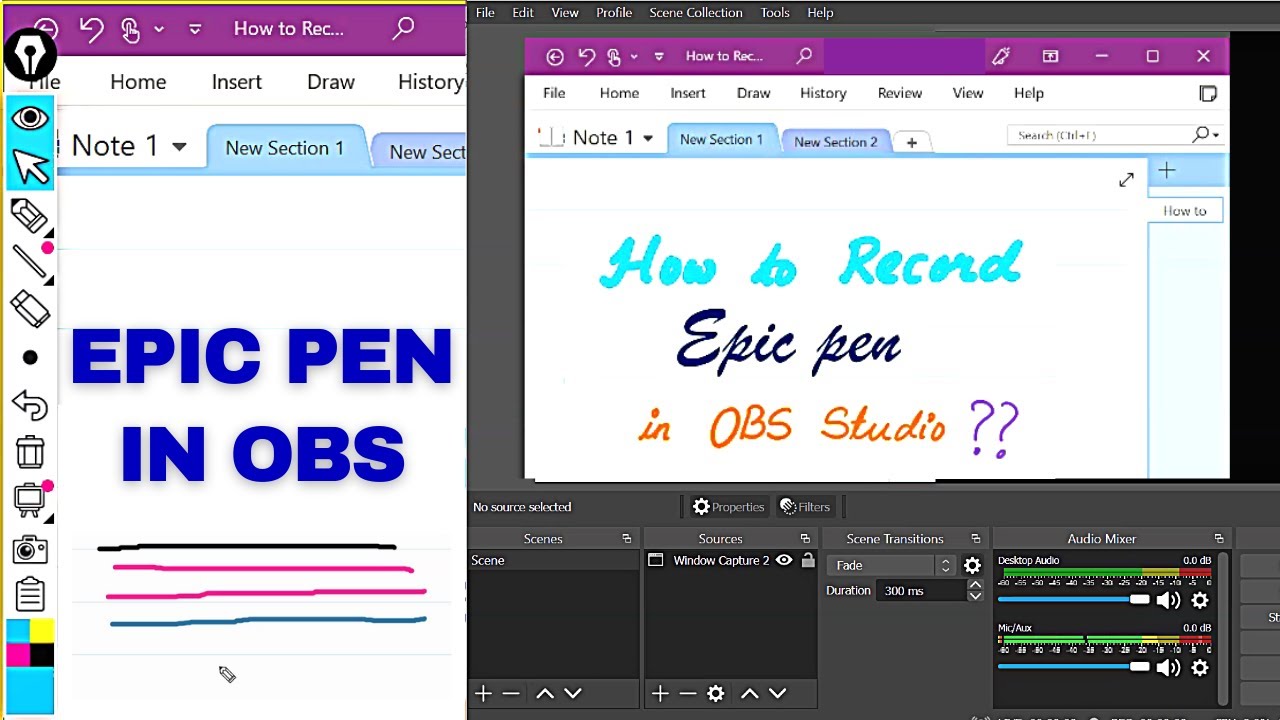Select the cursor tool in Epic Pen toolbar

[30, 167]
